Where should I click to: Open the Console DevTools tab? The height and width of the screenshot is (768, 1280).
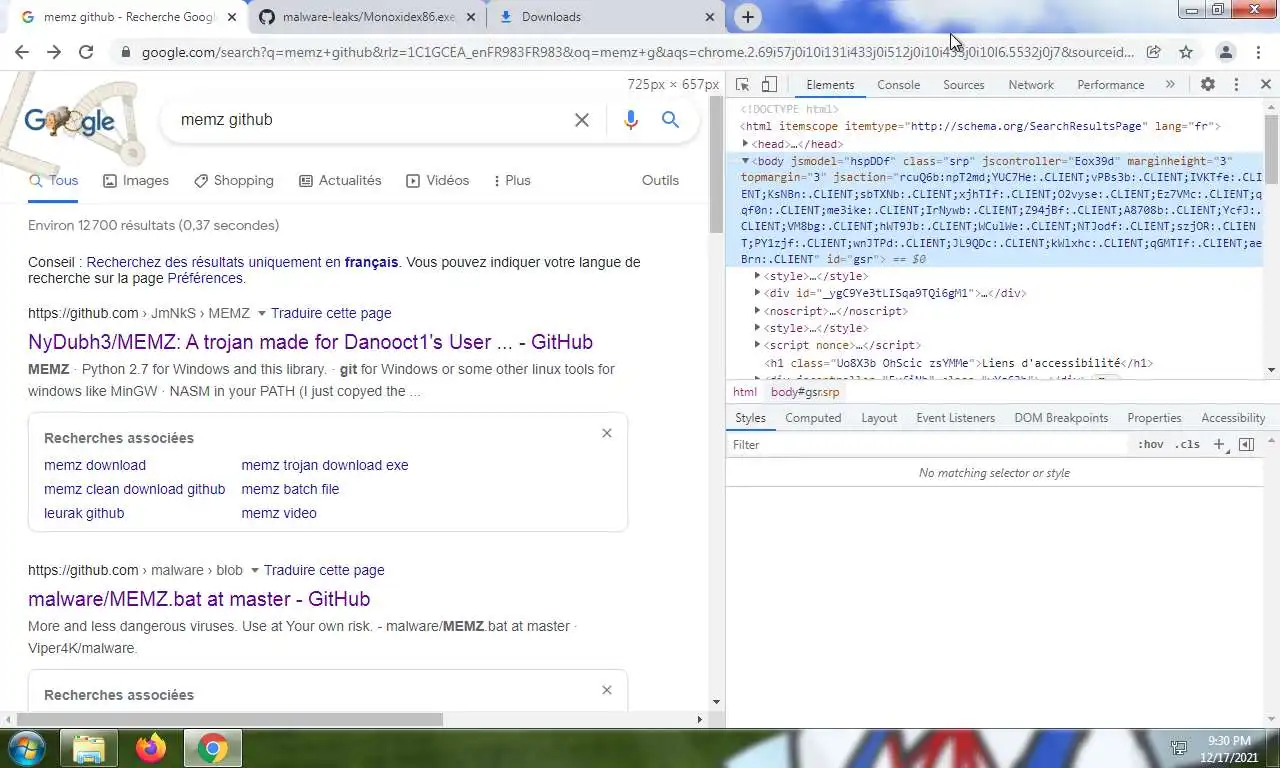point(898,85)
